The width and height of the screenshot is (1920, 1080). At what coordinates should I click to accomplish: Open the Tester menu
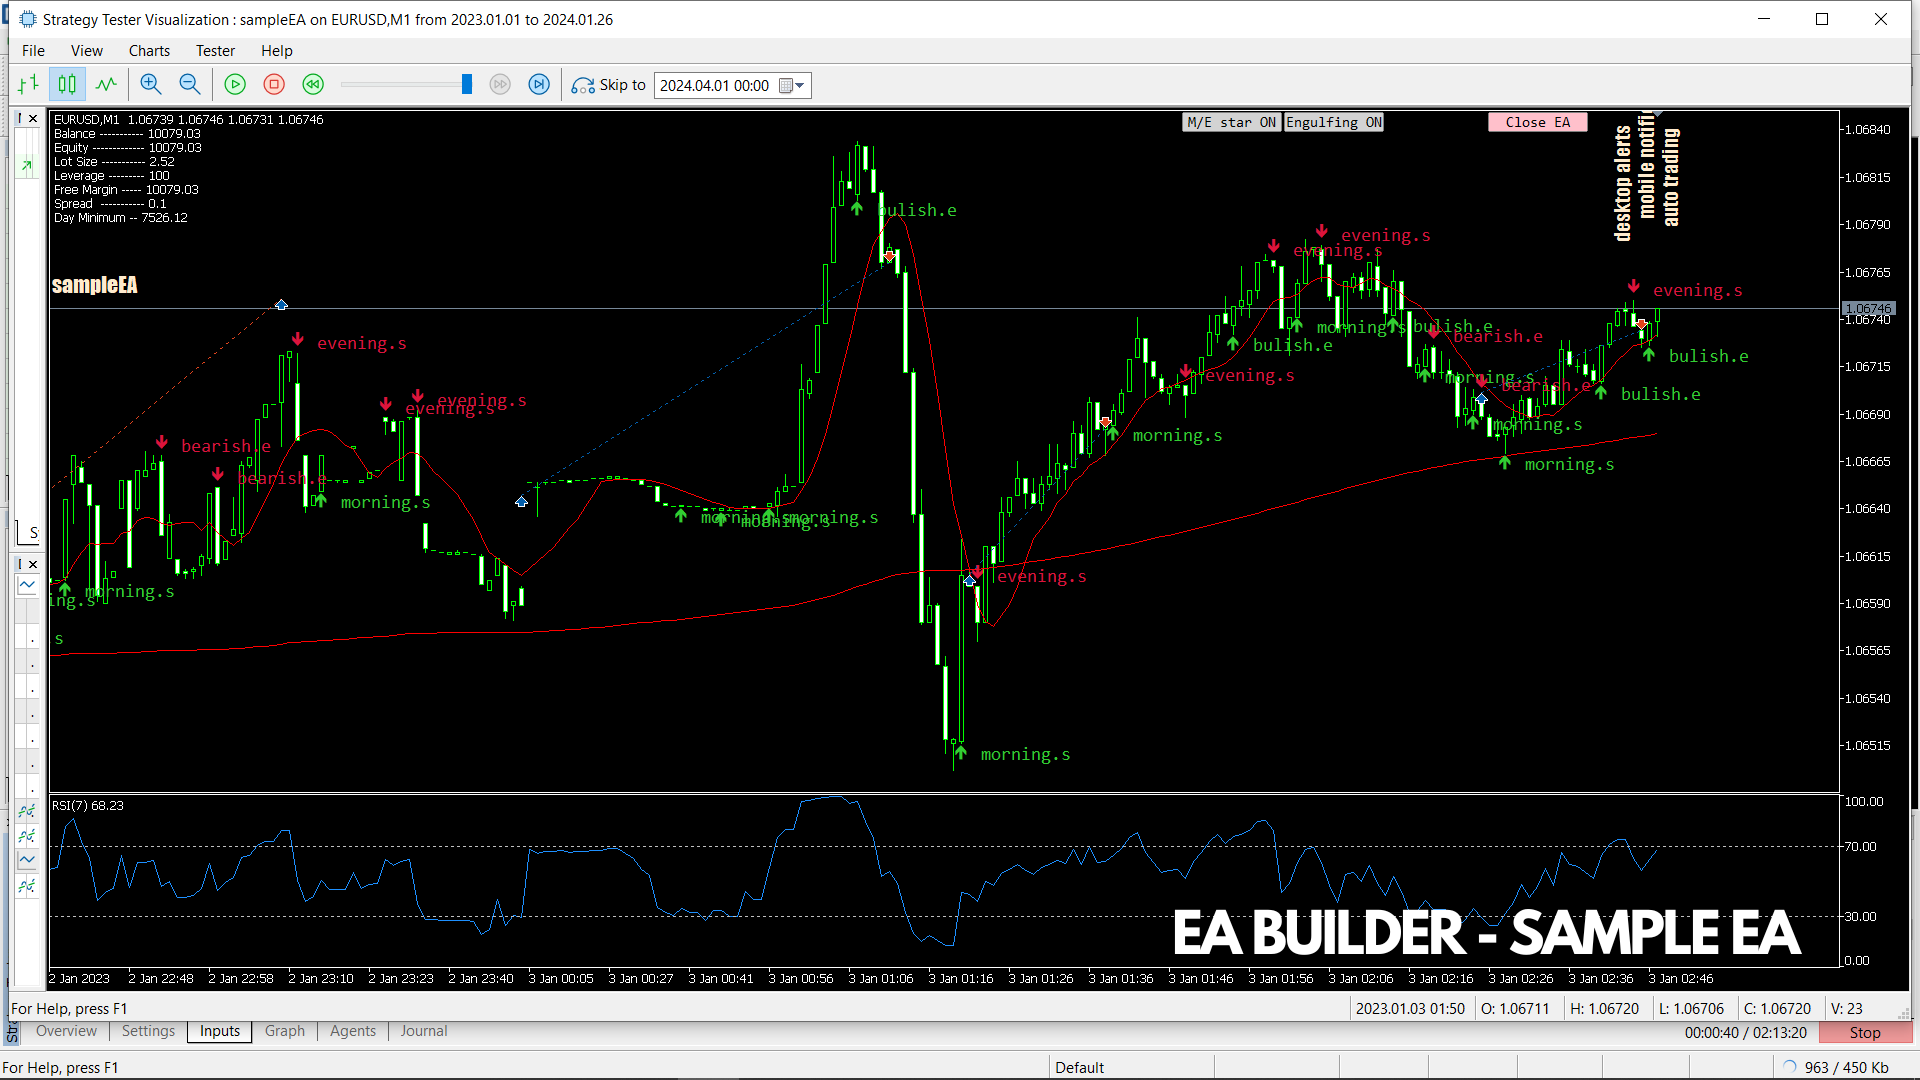[x=215, y=50]
